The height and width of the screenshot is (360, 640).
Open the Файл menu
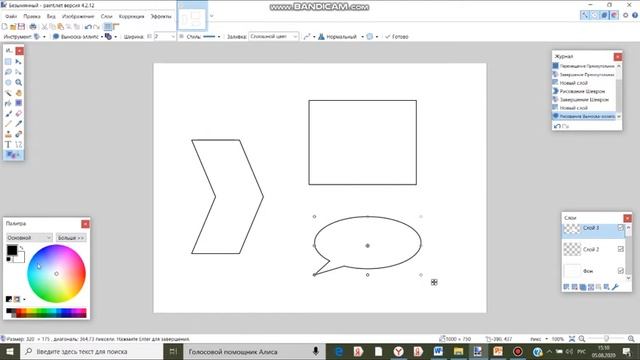point(11,16)
